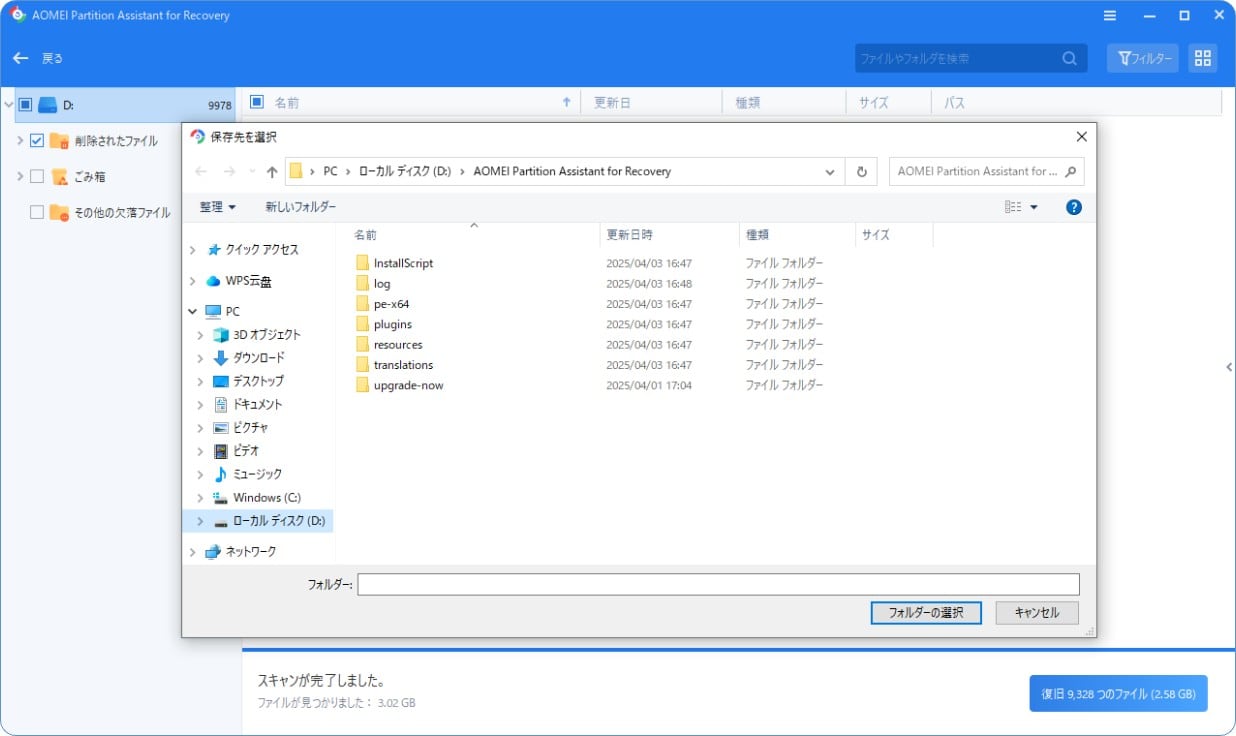
Task: Expand the ごみ箱 tree node
Action: [x=20, y=176]
